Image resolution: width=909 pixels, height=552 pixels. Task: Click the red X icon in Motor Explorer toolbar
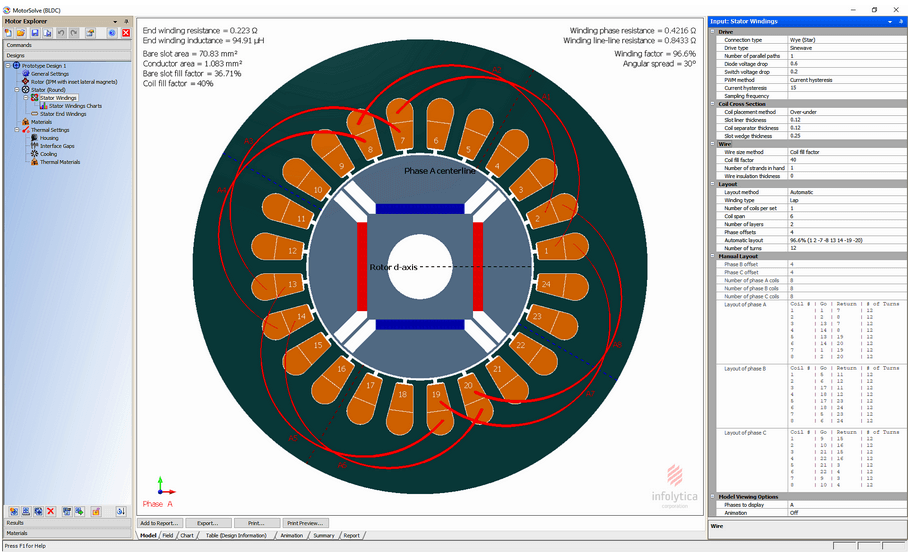pos(126,33)
